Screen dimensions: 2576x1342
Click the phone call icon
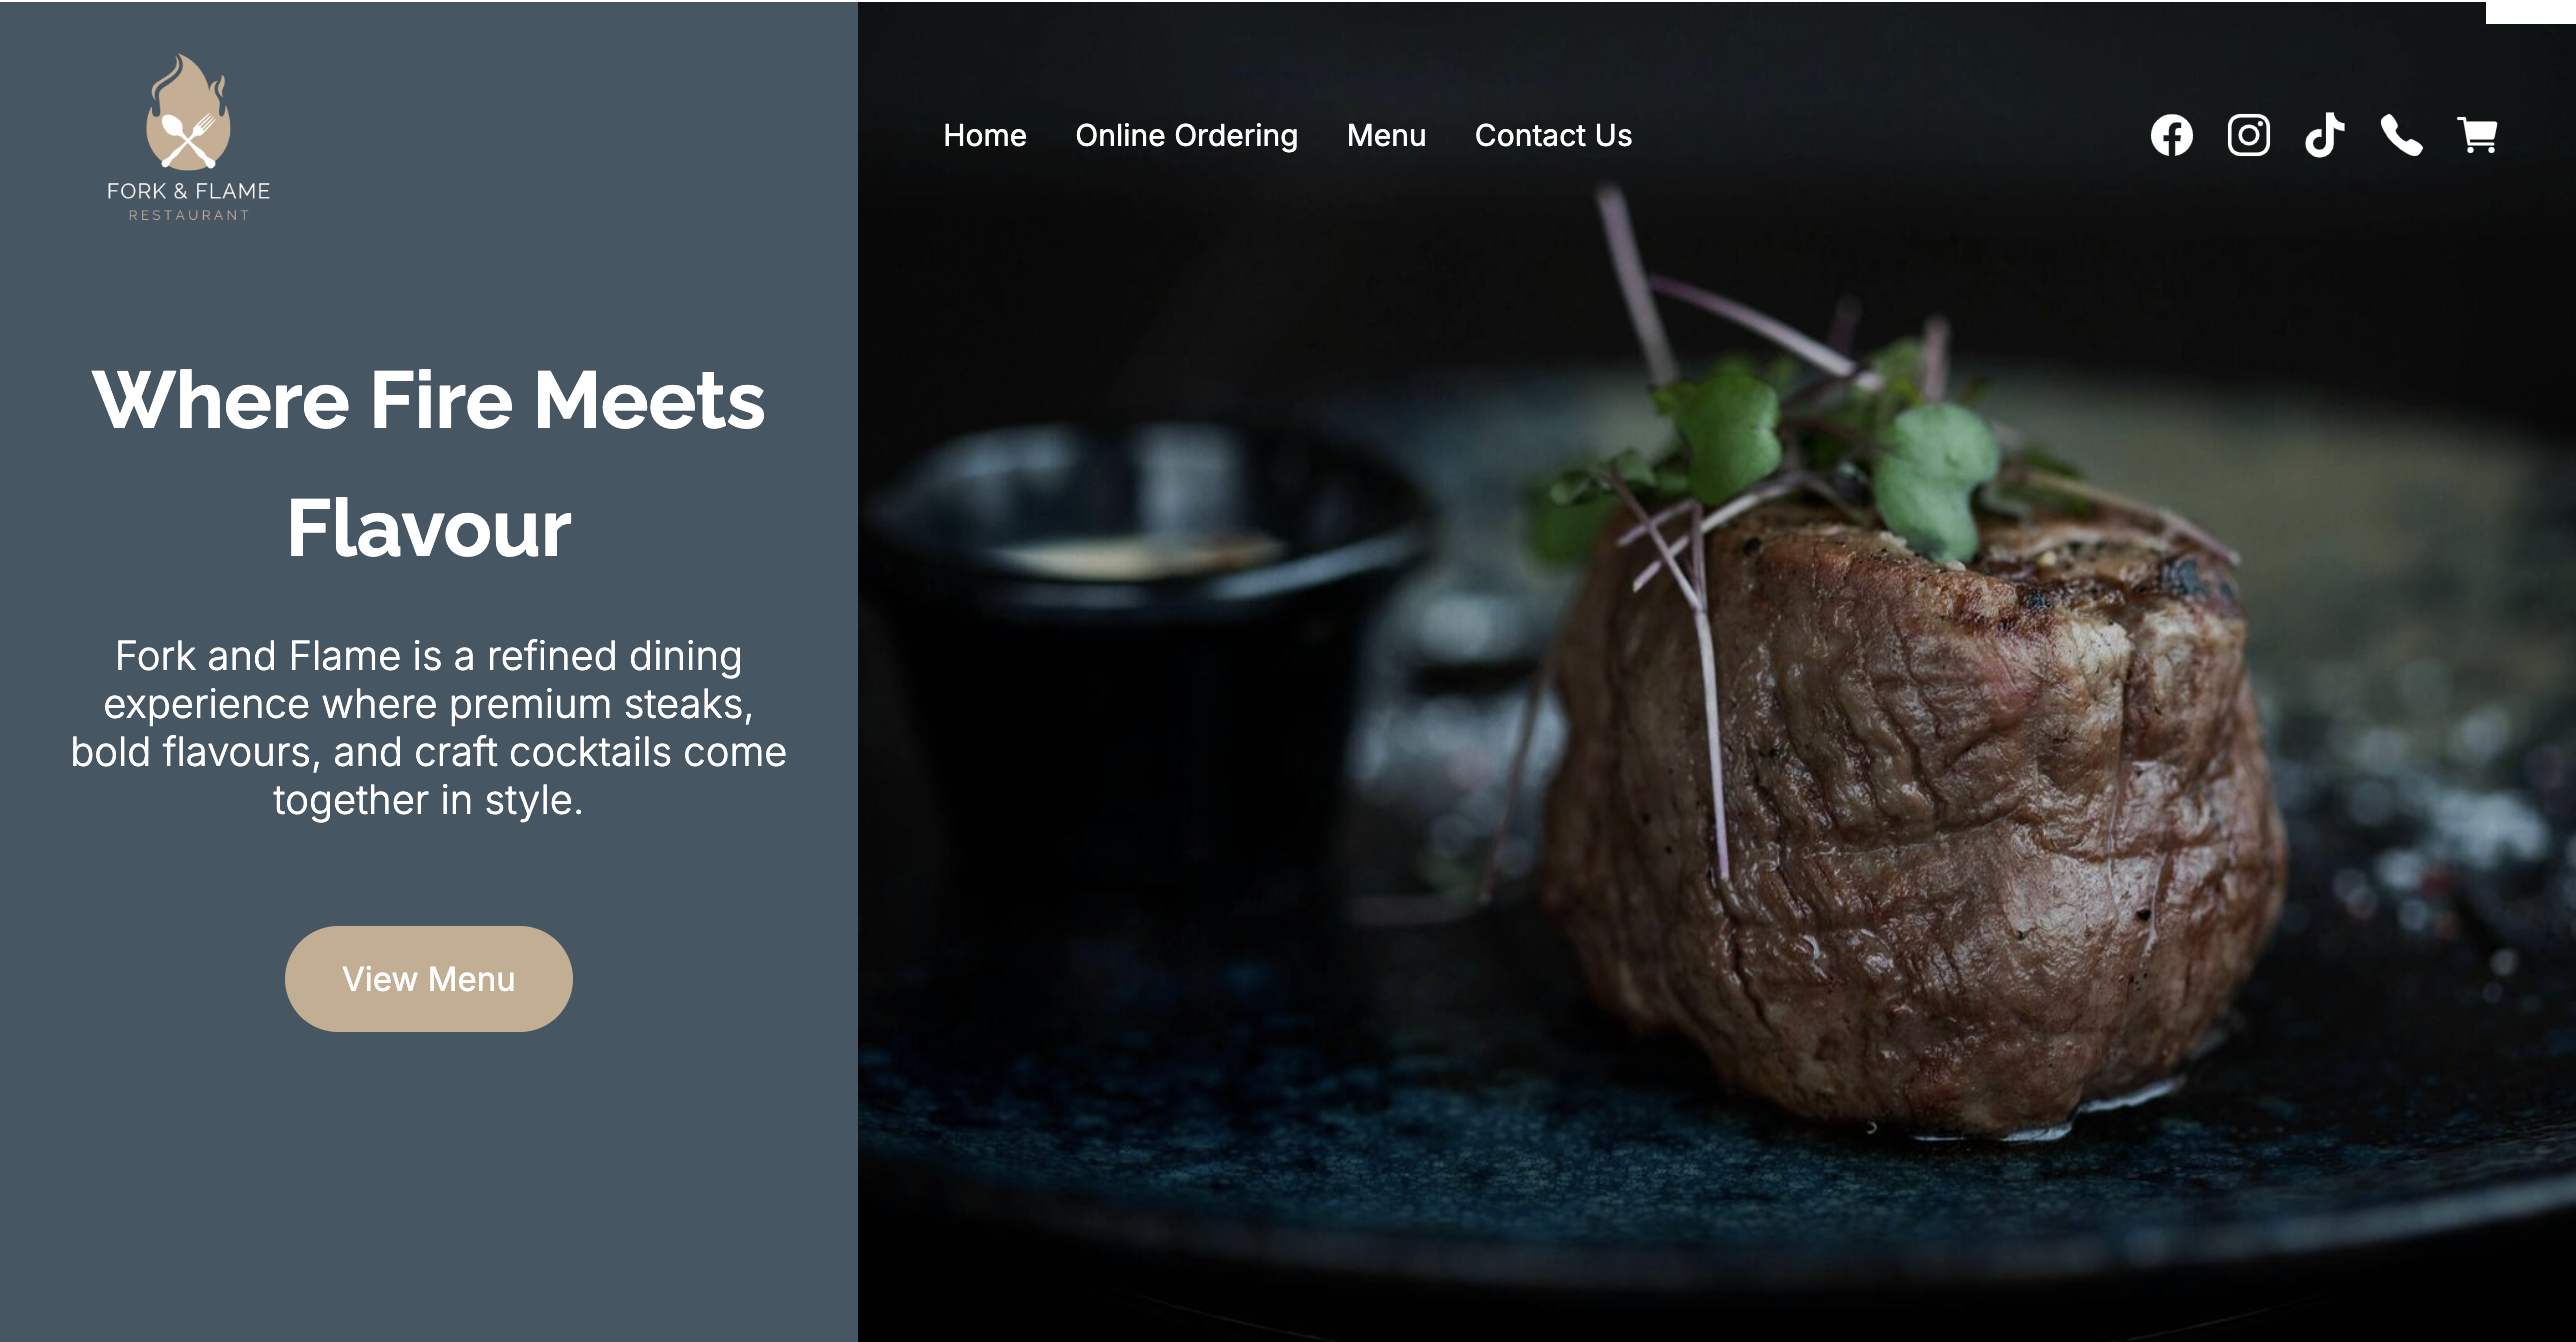point(2401,135)
